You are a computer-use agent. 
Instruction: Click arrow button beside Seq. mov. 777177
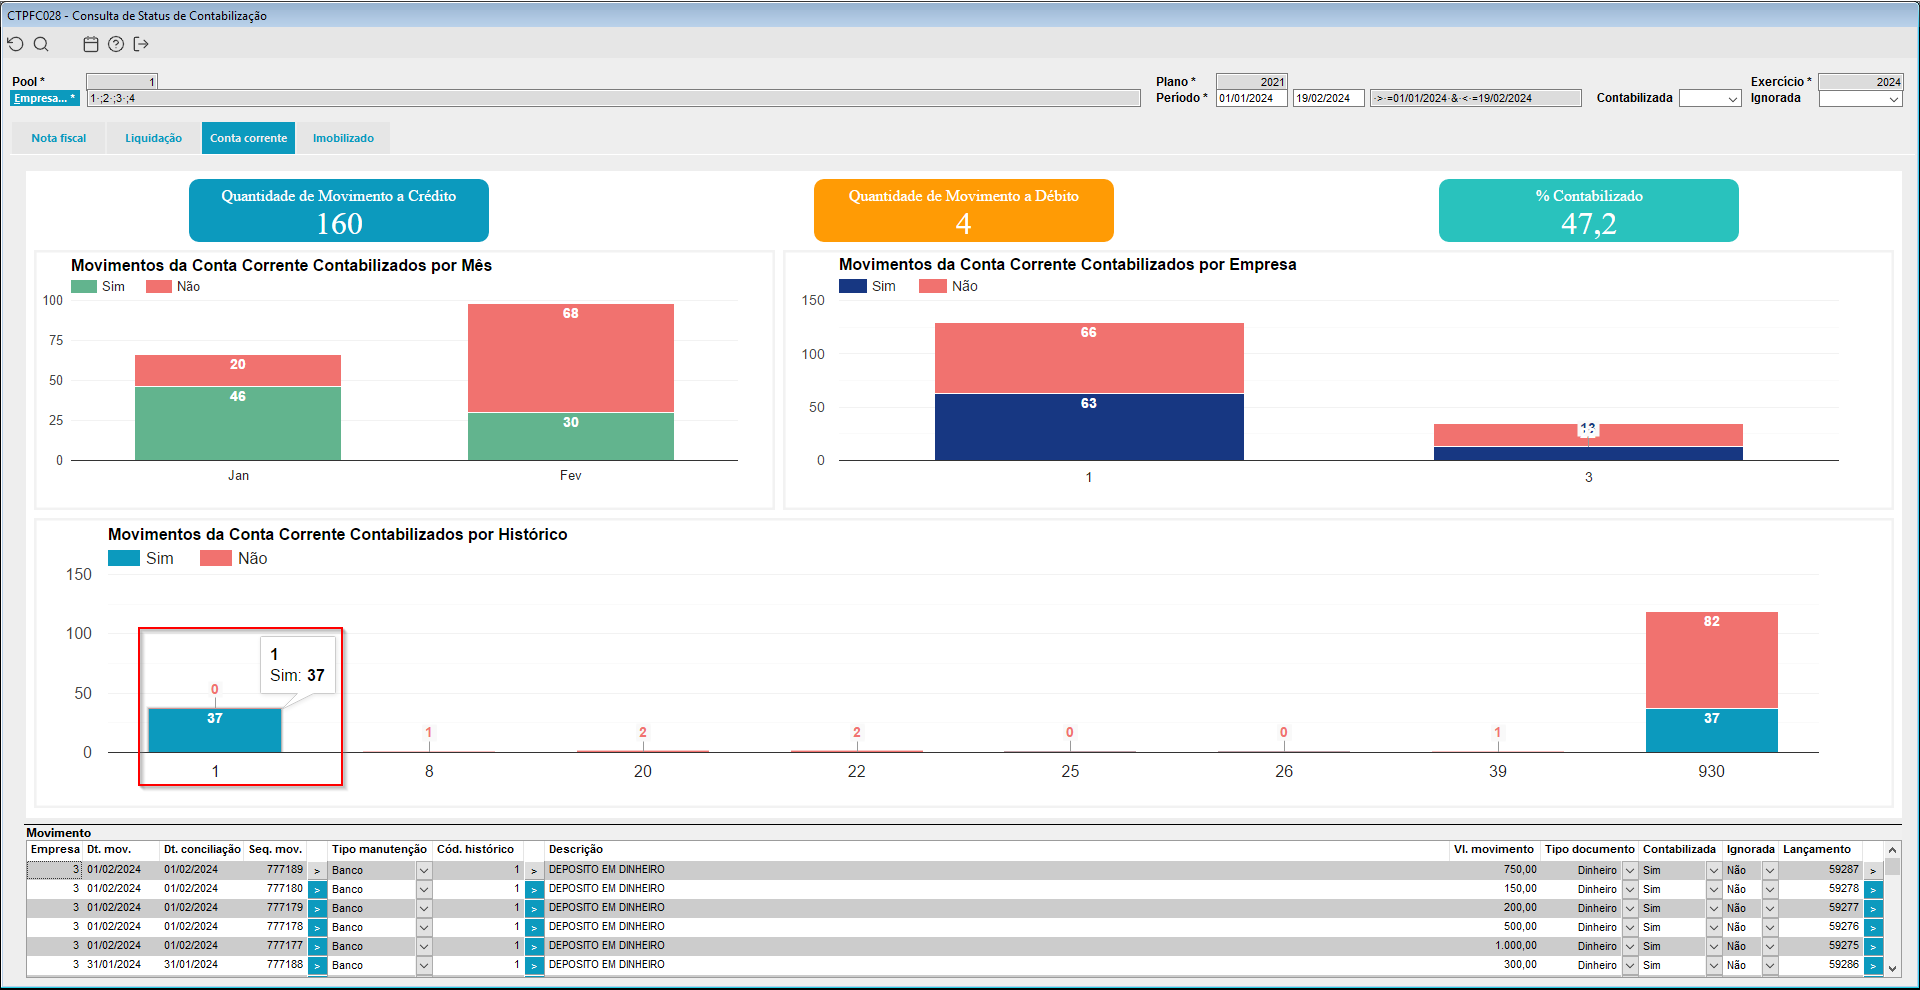click(x=317, y=946)
